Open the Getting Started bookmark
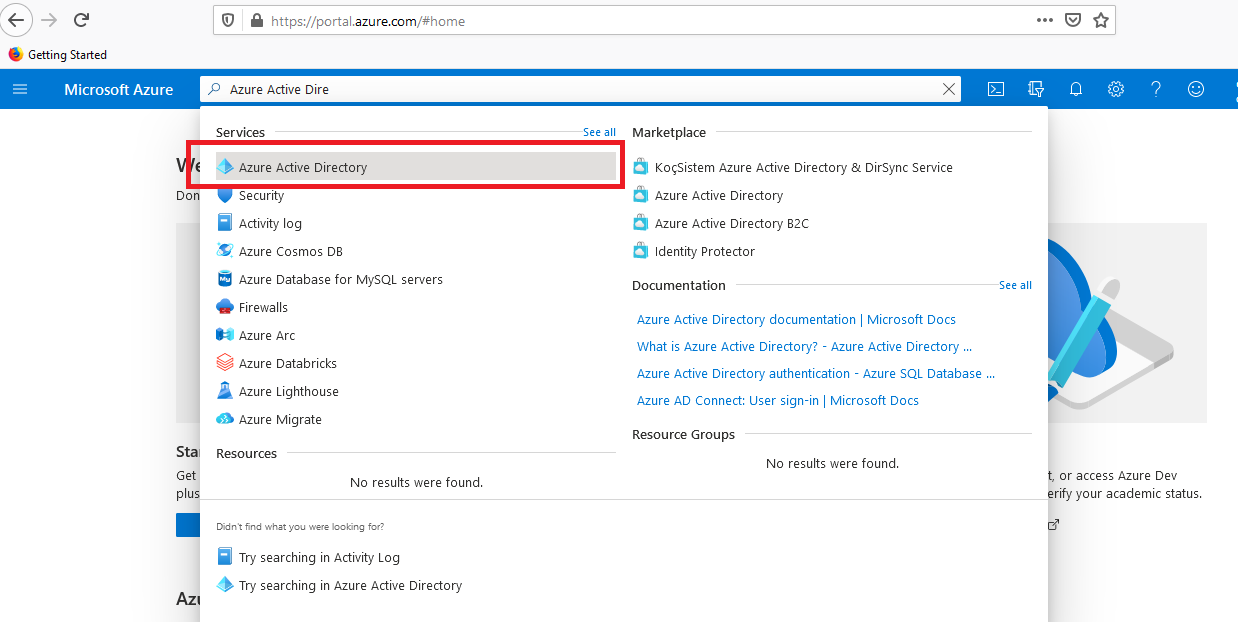The height and width of the screenshot is (622, 1238). pos(58,54)
